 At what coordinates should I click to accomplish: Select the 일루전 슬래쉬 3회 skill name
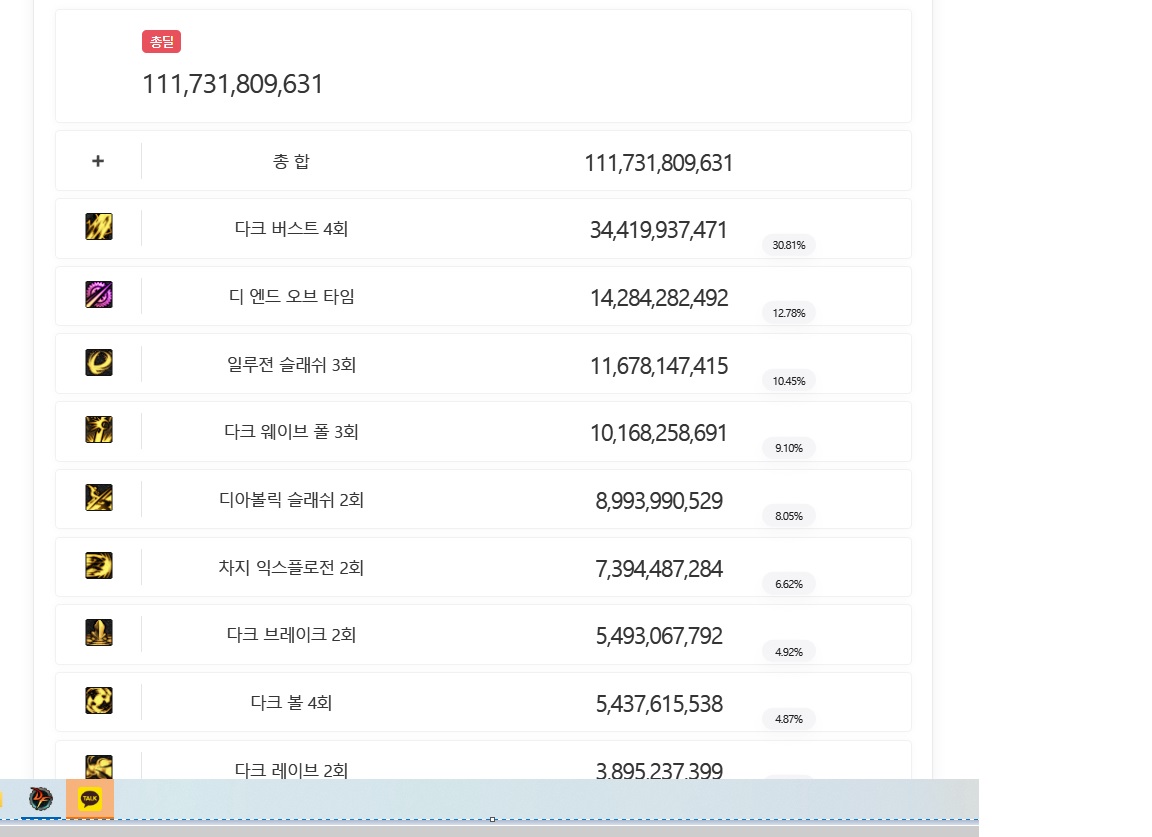(x=291, y=365)
